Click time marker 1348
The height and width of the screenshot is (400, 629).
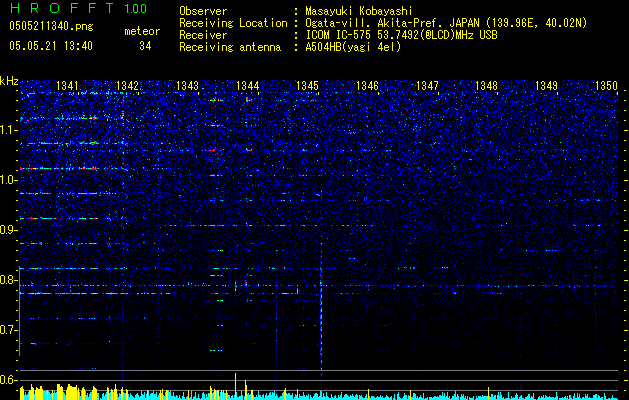[x=487, y=85]
